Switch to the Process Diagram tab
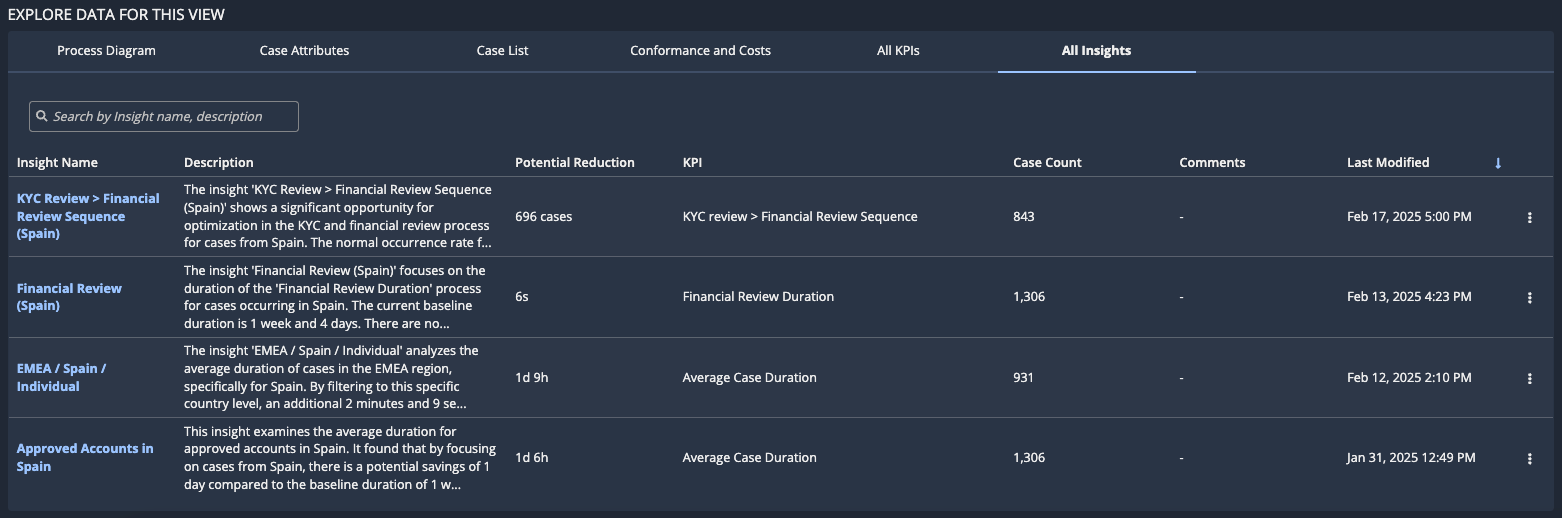 [106, 50]
